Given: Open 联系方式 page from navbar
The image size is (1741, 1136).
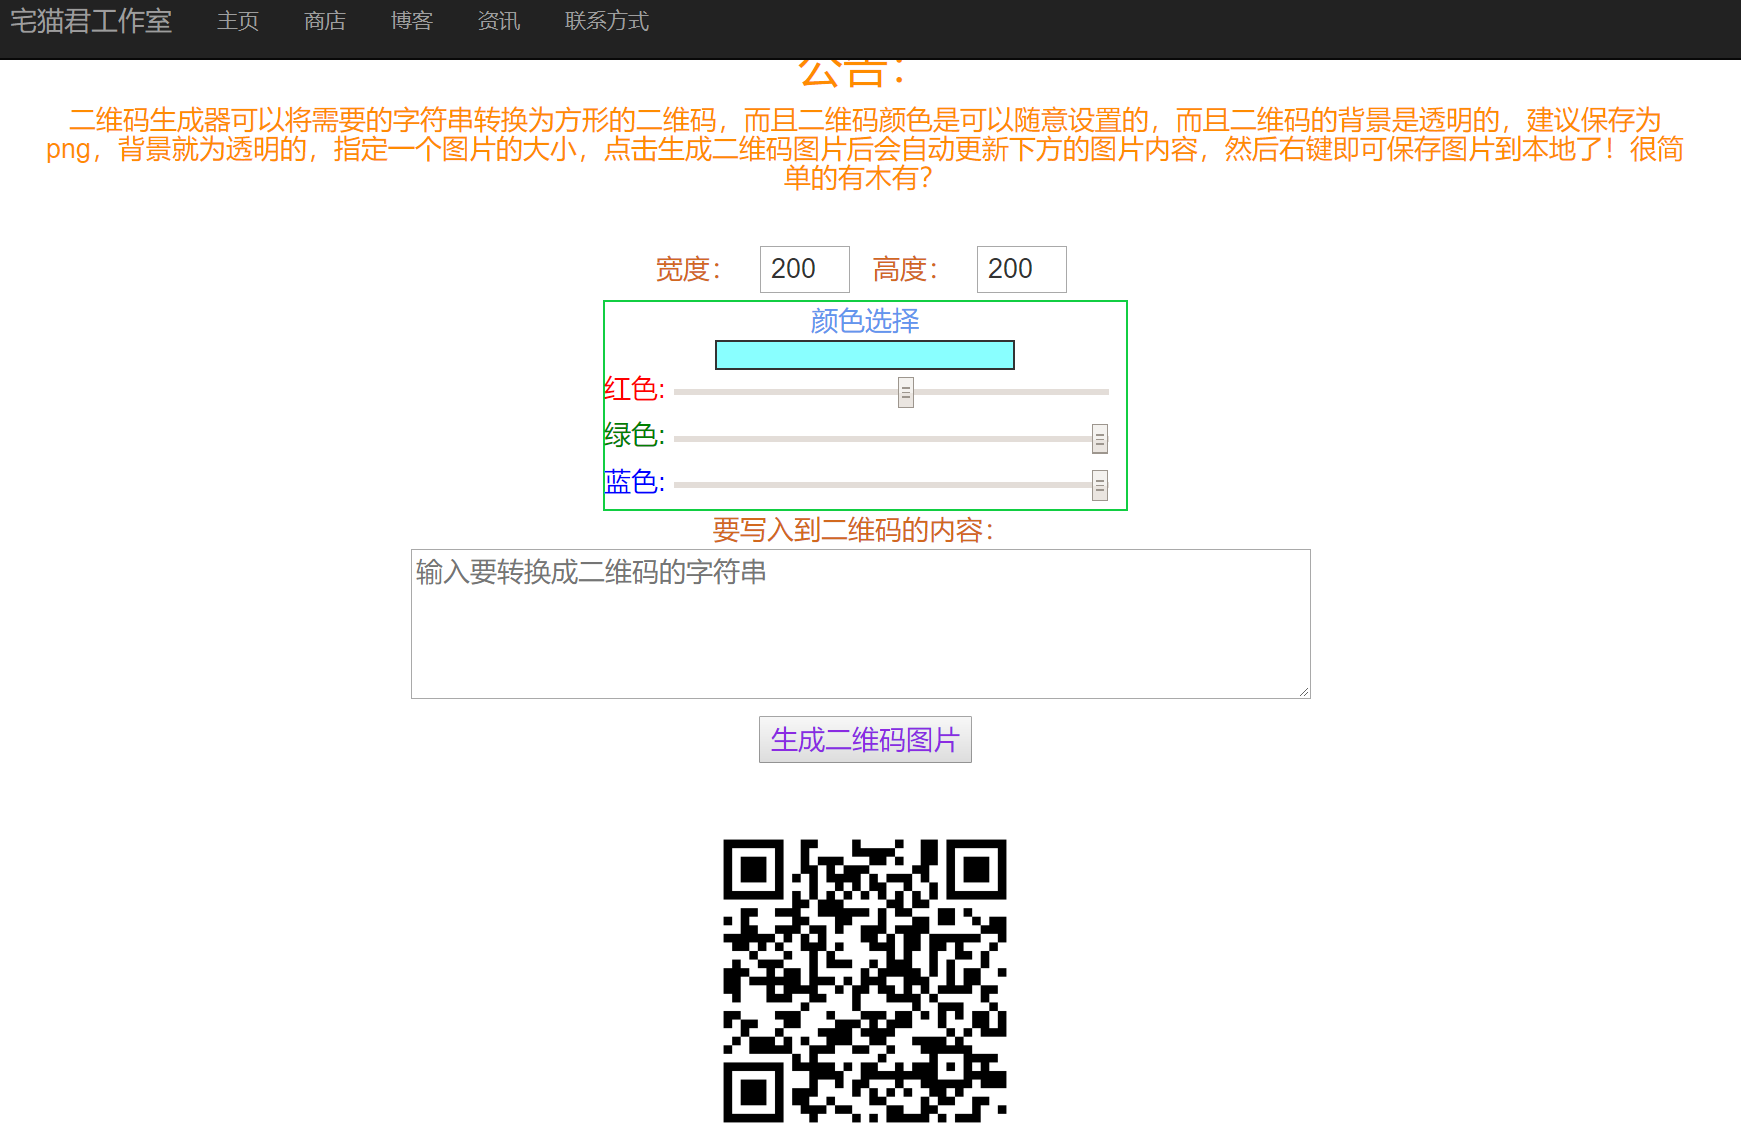Looking at the screenshot, I should click(x=607, y=21).
